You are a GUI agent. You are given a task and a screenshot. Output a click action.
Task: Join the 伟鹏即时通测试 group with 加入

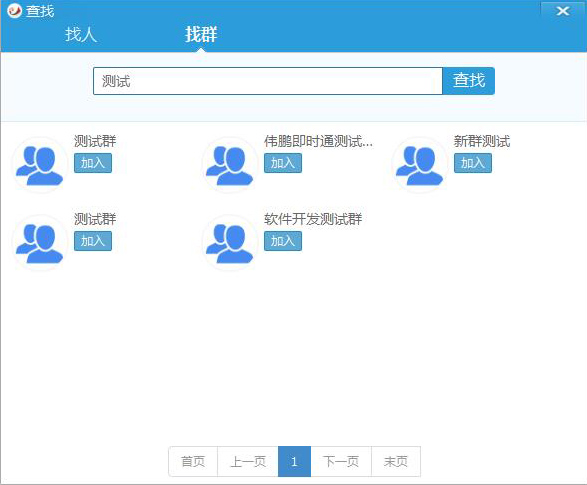click(x=283, y=163)
